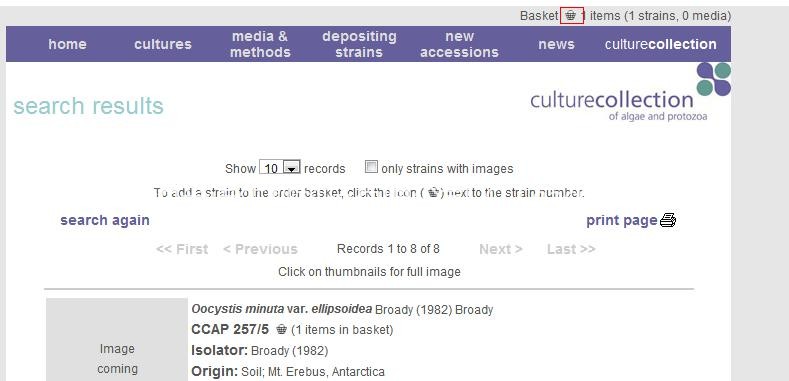Open the basket icon in header

click(x=571, y=16)
